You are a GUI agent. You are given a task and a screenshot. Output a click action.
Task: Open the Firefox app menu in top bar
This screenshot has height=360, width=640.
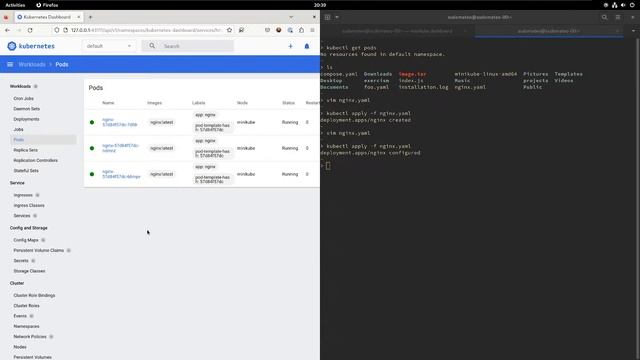point(47,5)
